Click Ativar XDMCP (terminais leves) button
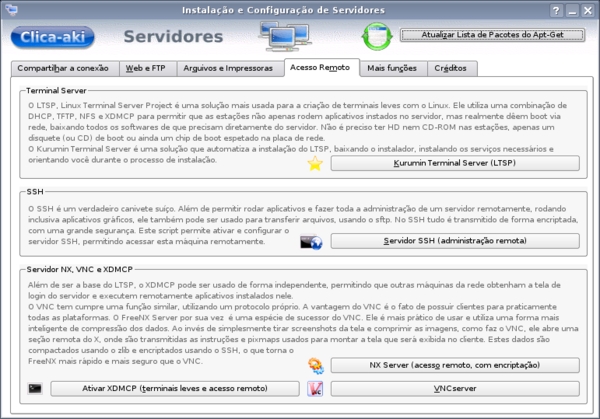600x419 pixels. pyautogui.click(x=175, y=389)
